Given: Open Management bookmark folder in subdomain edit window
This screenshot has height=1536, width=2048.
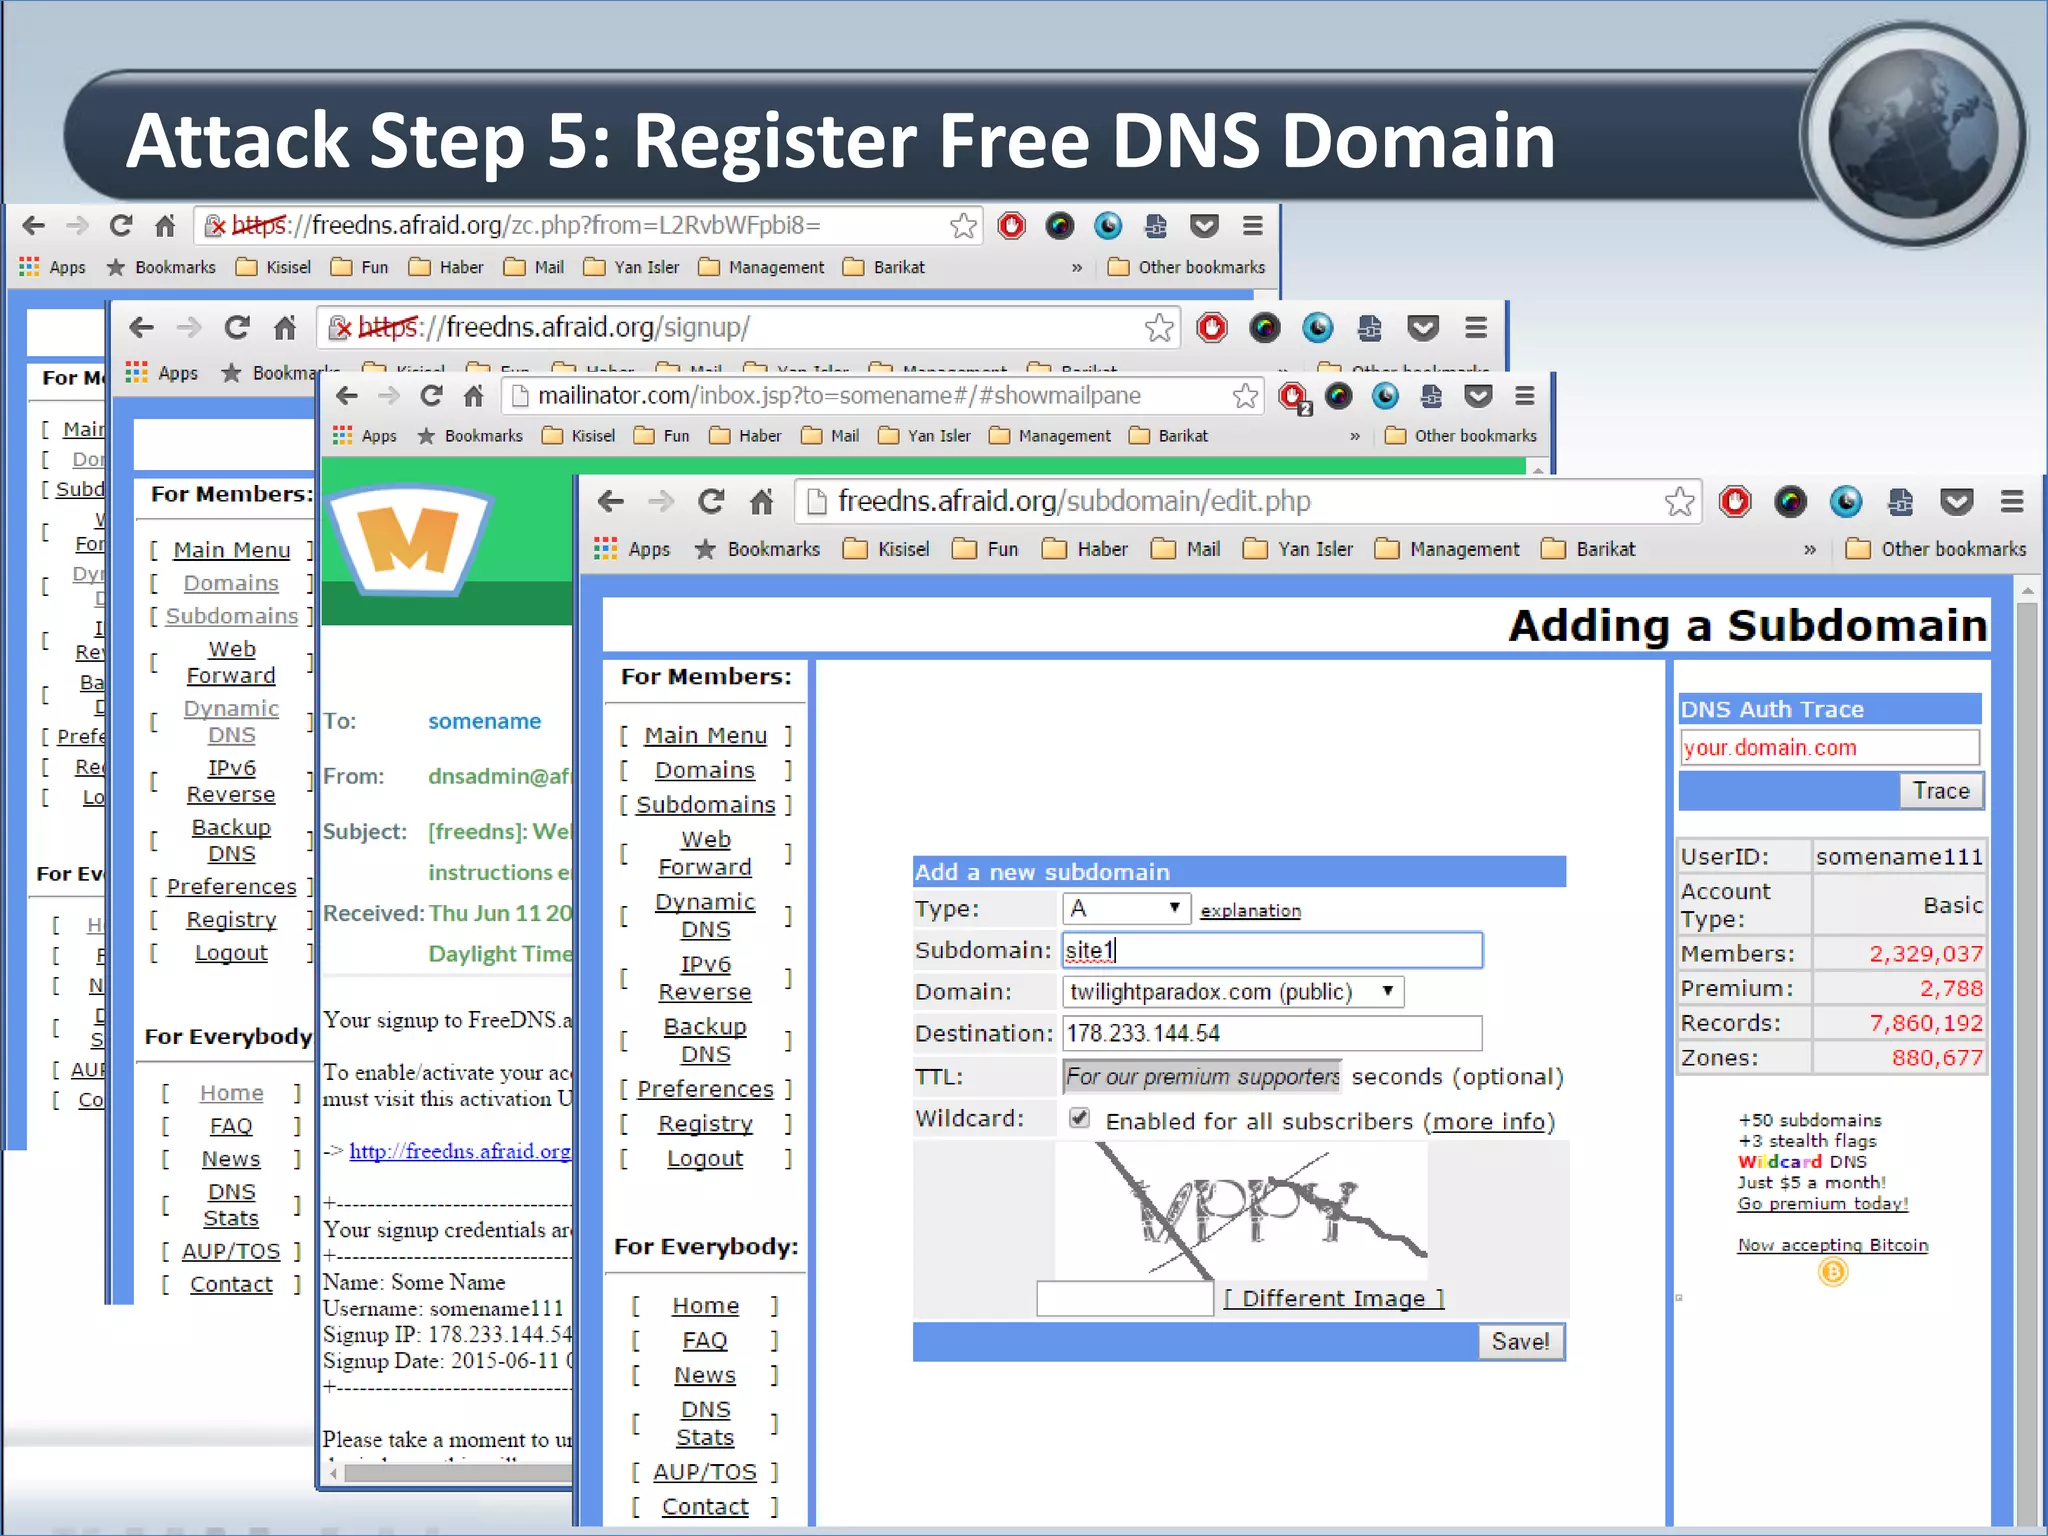Looking at the screenshot, I should (x=1447, y=549).
